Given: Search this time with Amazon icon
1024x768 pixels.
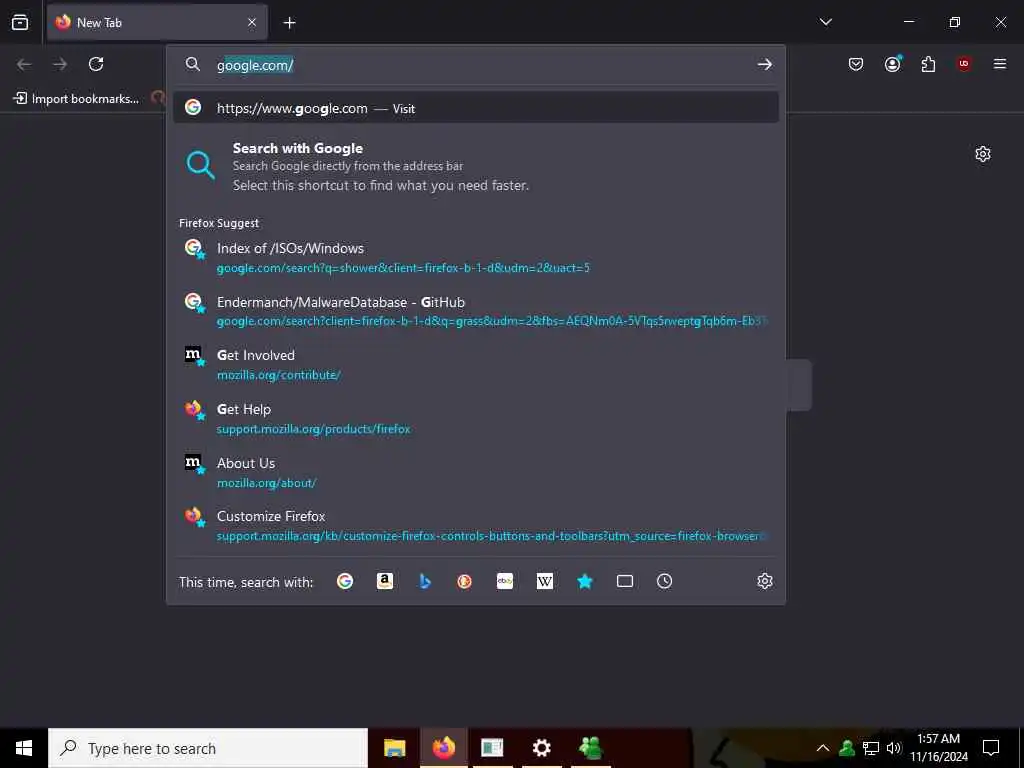Looking at the screenshot, I should 385,581.
